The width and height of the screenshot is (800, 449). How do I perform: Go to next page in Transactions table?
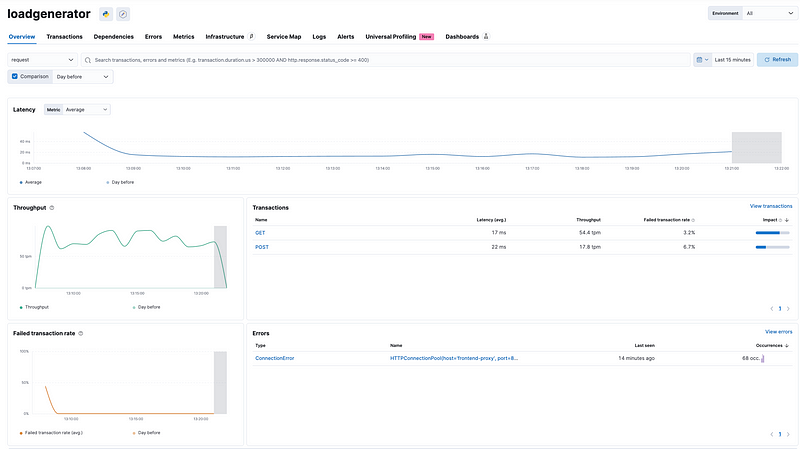[788, 309]
